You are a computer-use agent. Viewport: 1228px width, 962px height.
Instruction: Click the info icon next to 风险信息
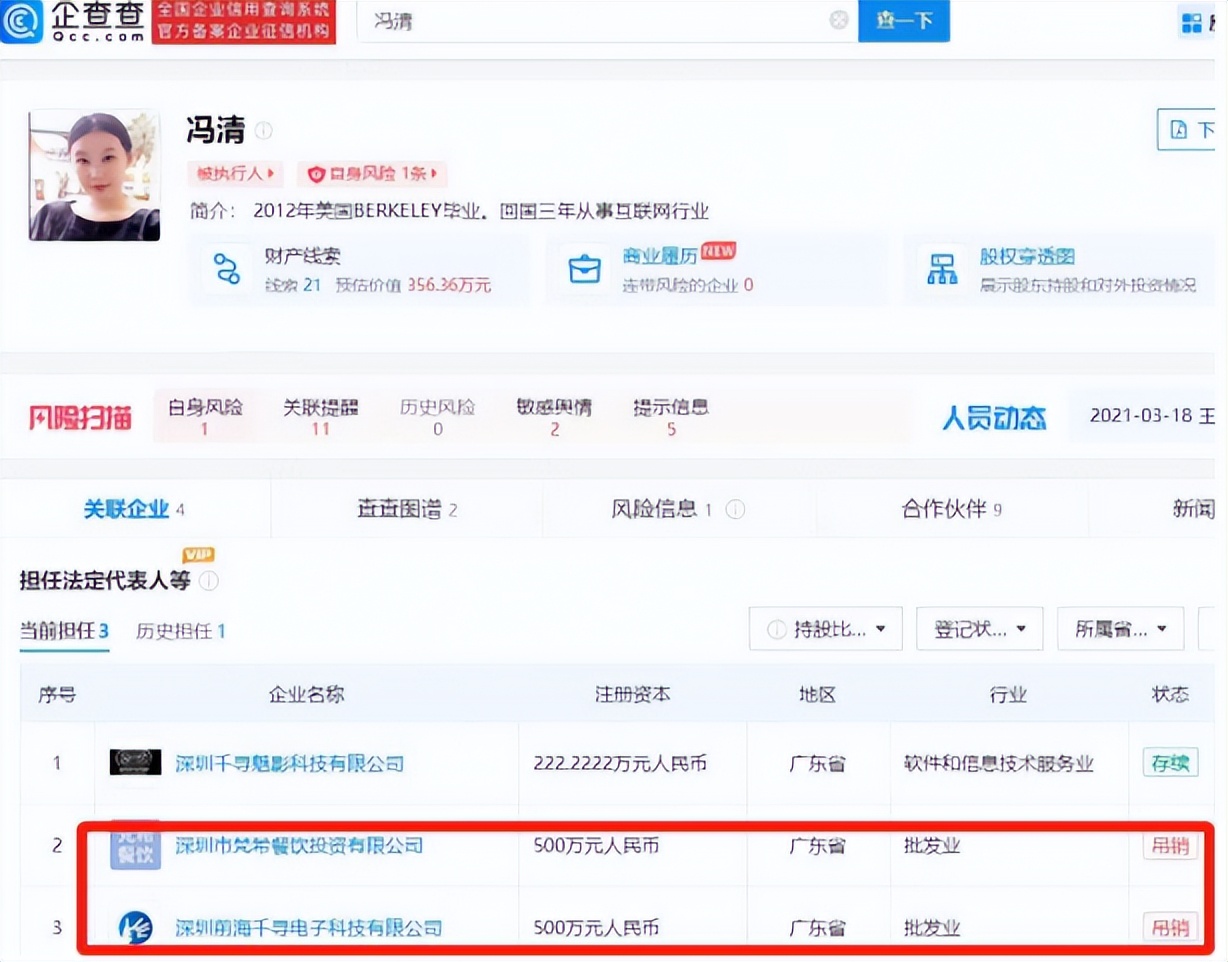pos(735,509)
